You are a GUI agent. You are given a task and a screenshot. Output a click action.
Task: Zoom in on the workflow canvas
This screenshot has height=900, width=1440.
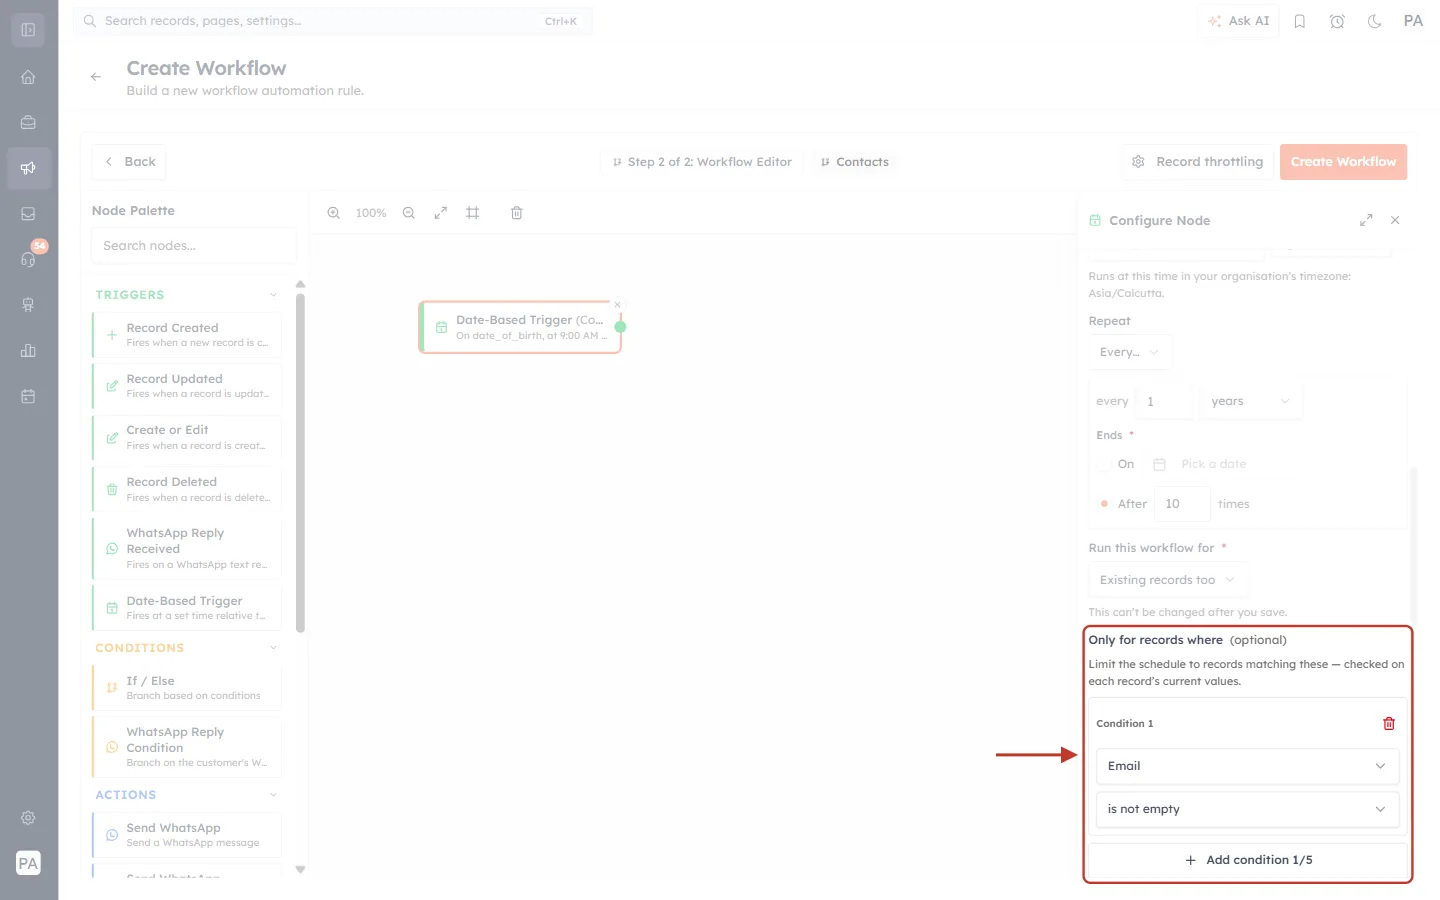(x=334, y=213)
